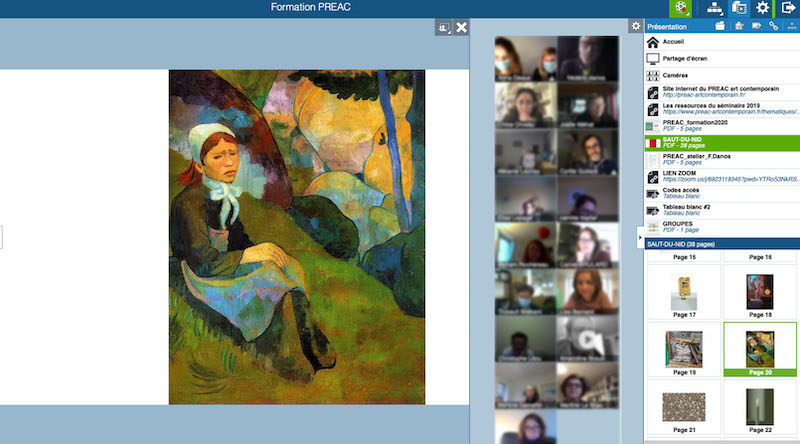Click the recording film-reel icon in top bar
Viewport: 800px width, 444px height.
click(681, 8)
